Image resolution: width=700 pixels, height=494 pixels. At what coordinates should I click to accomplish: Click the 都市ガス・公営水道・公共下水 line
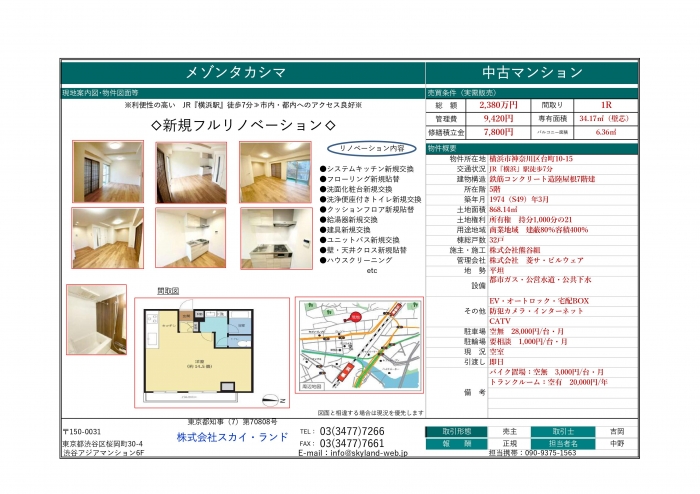540,280
